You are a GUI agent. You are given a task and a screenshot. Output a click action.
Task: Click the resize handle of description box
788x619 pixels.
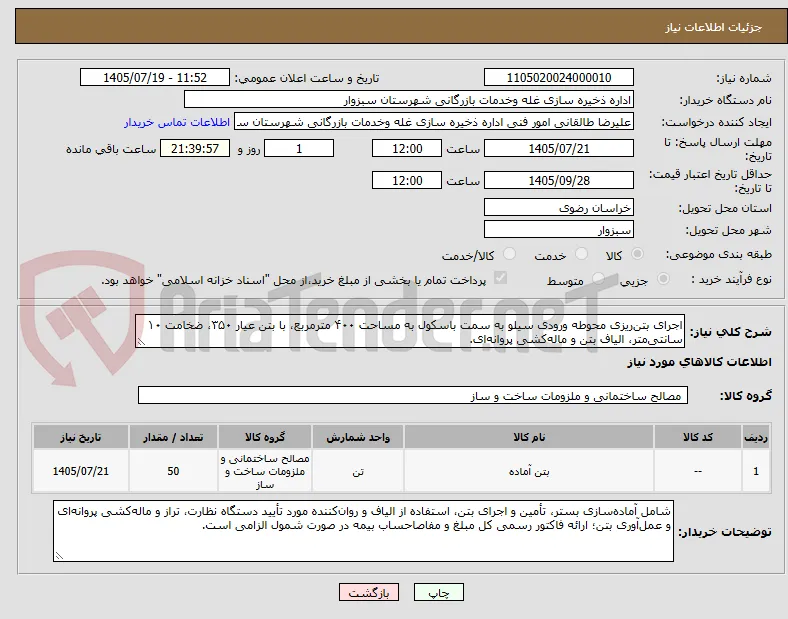[141, 342]
